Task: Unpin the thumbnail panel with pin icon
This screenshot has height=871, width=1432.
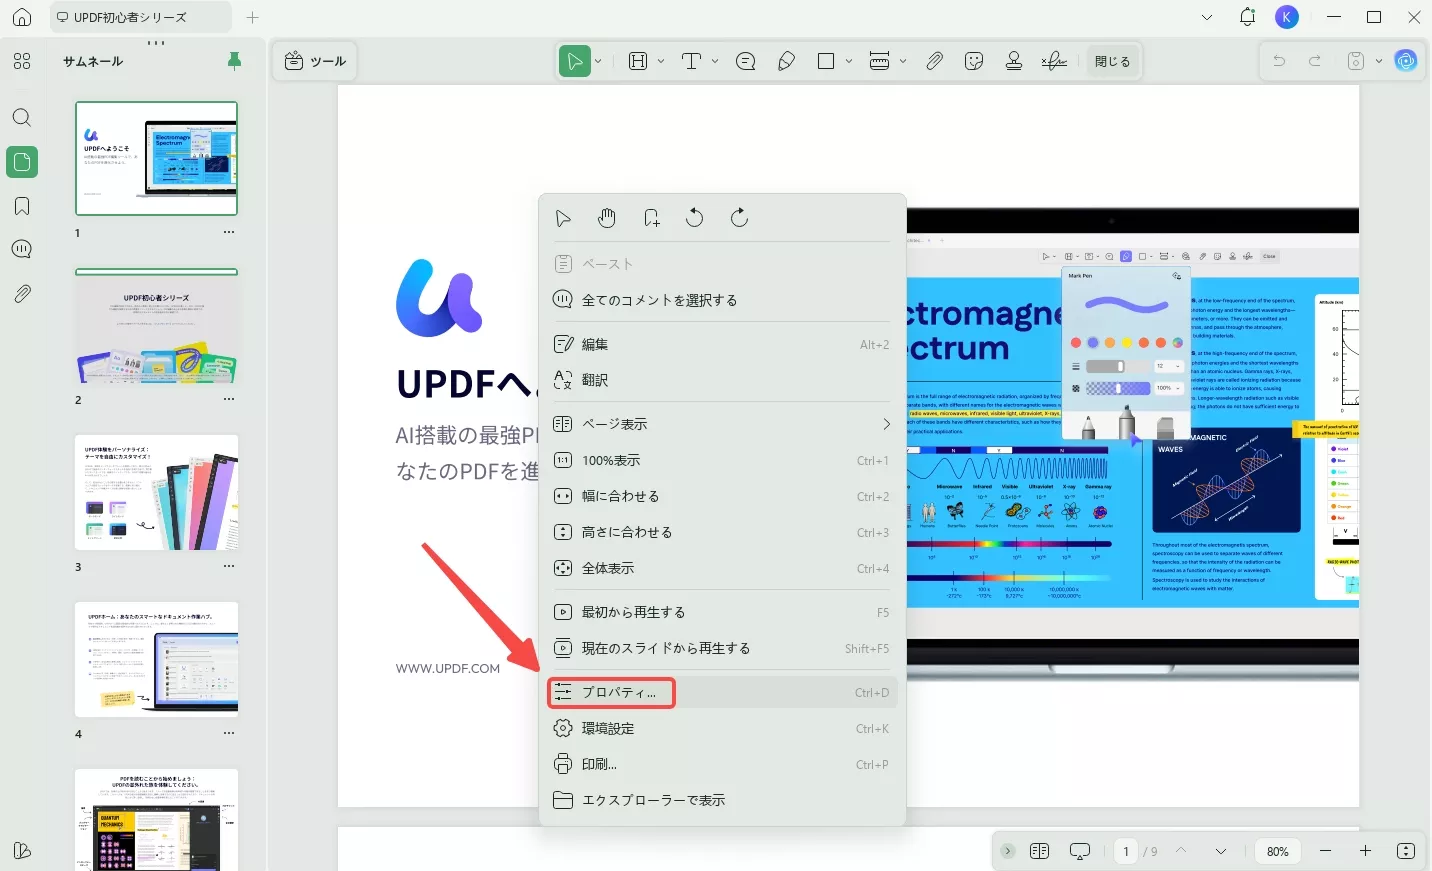Action: 235,61
